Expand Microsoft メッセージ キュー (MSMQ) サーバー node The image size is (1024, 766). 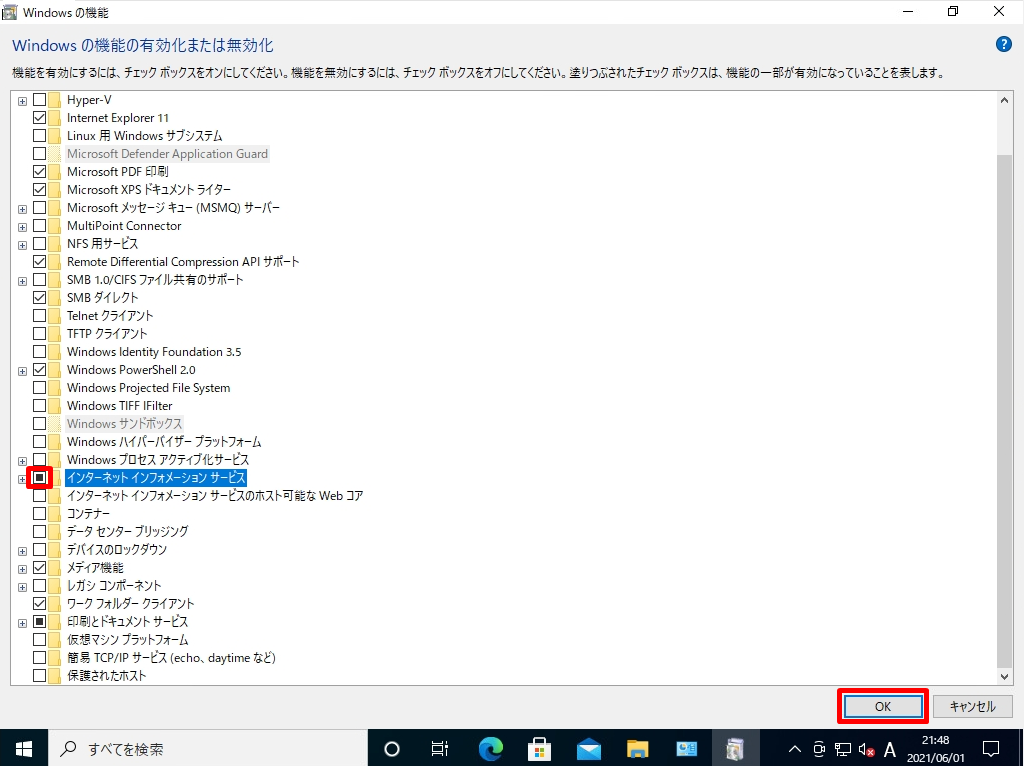(x=22, y=209)
